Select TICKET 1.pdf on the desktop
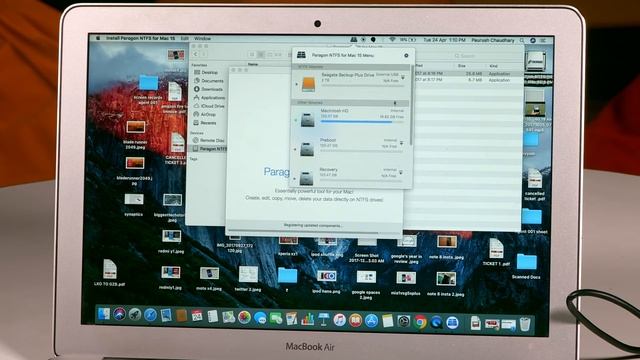The image size is (640, 360). 496,252
